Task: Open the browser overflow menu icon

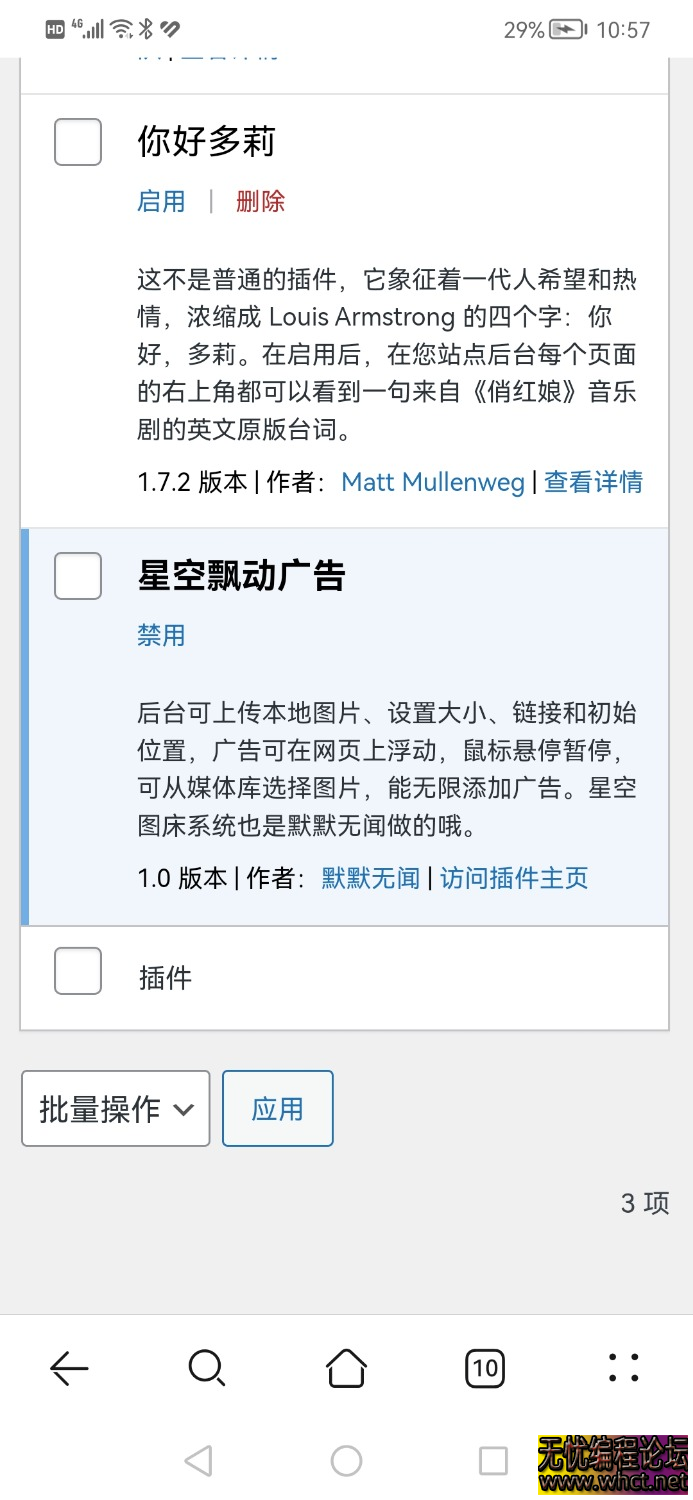Action: [623, 1368]
